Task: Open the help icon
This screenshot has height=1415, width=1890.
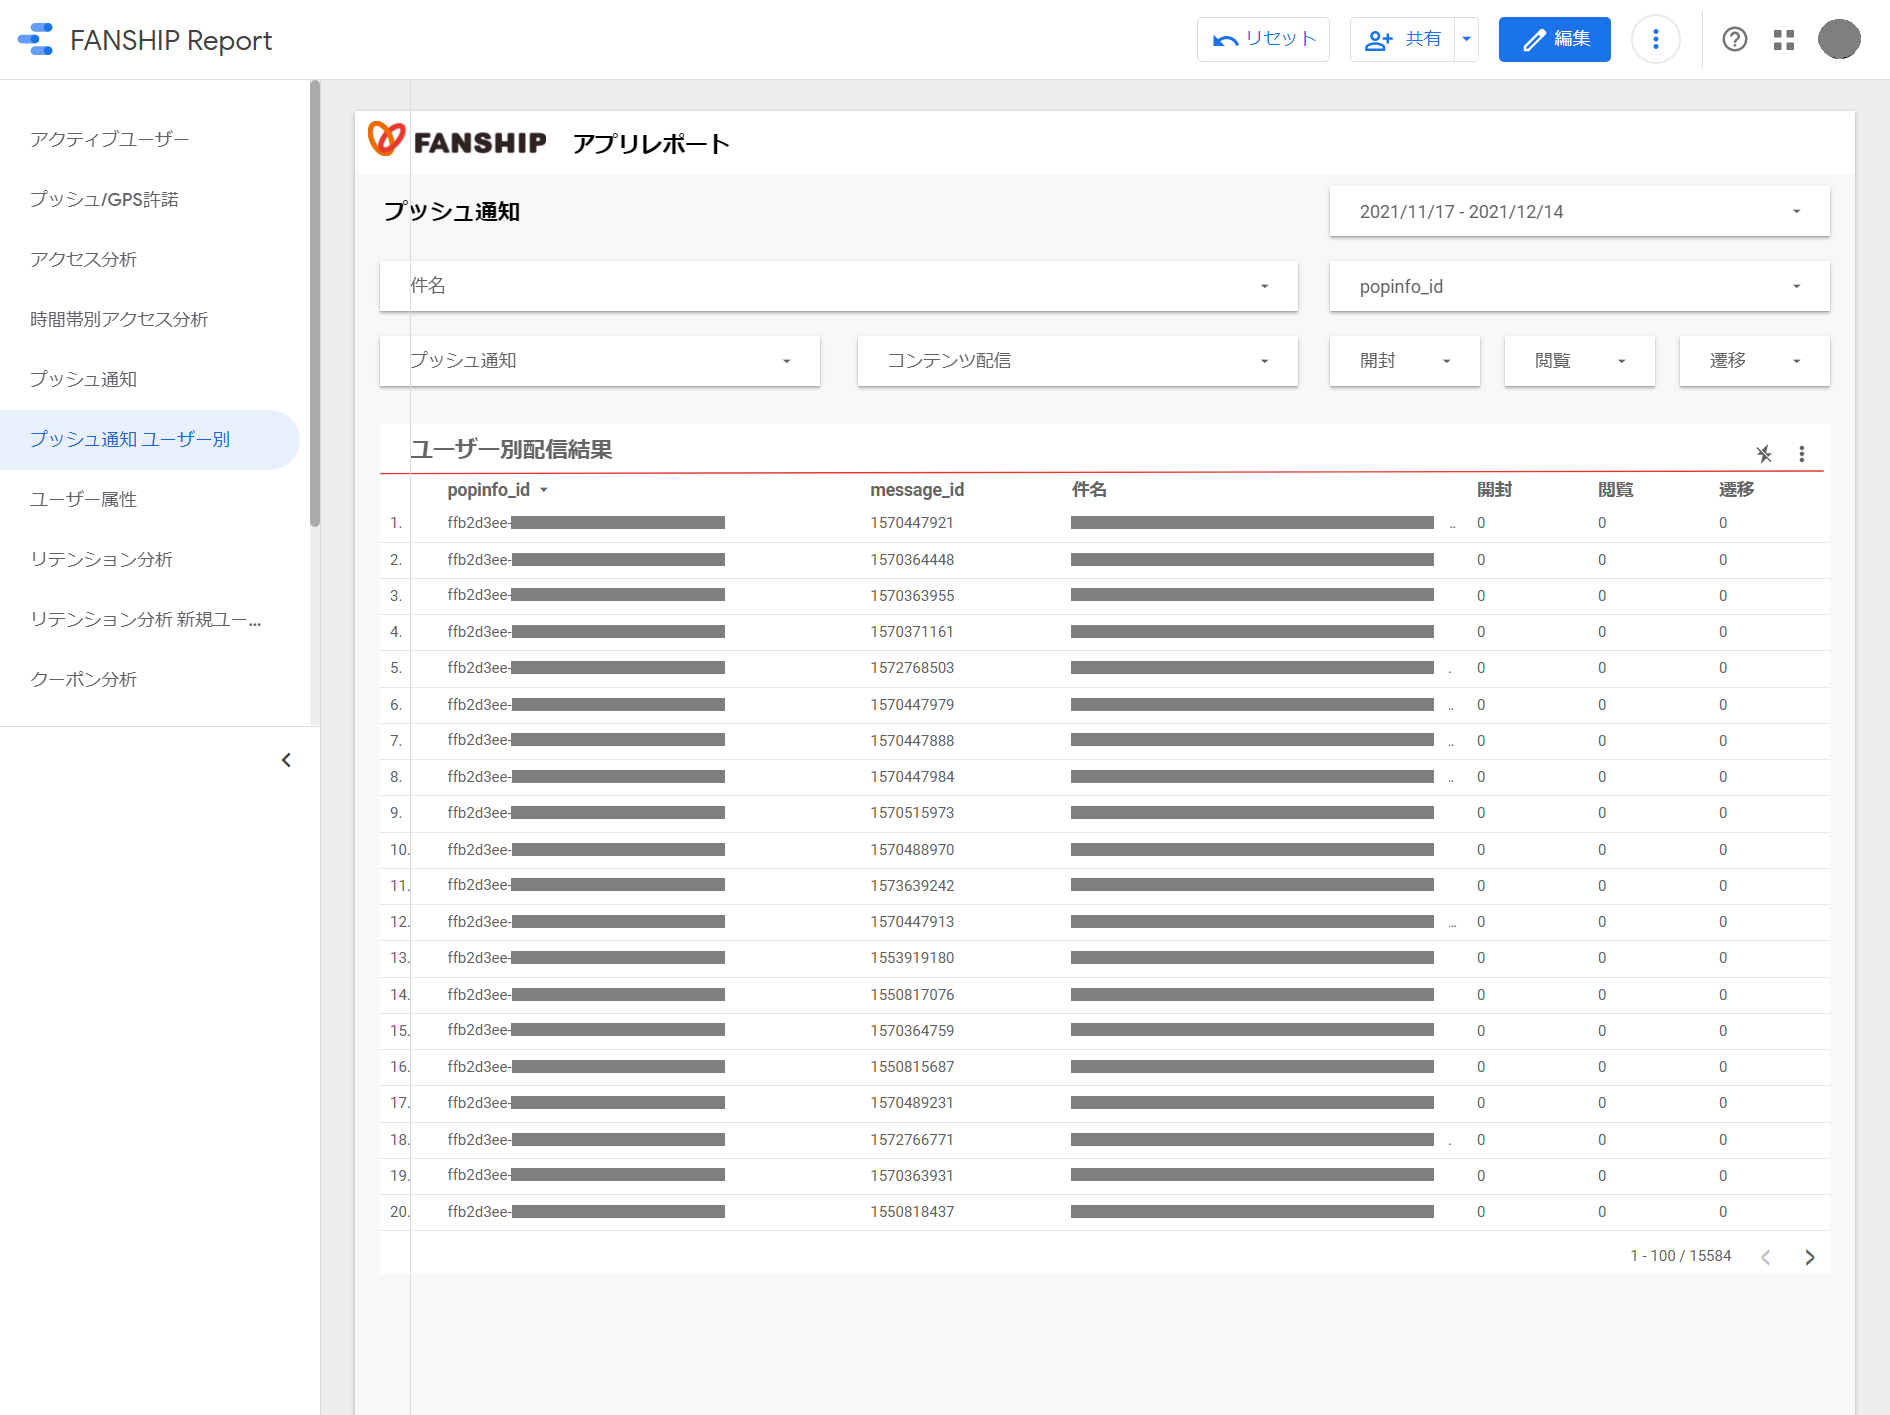Action: click(1735, 40)
